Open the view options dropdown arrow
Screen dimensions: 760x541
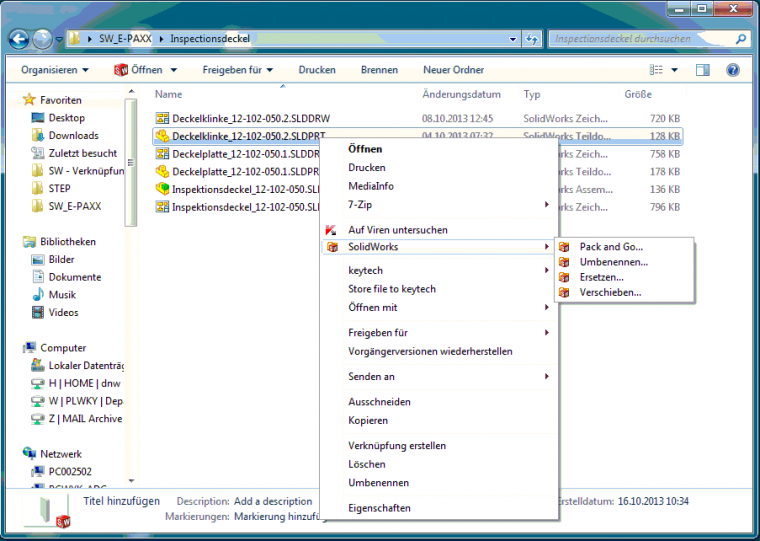tap(674, 70)
